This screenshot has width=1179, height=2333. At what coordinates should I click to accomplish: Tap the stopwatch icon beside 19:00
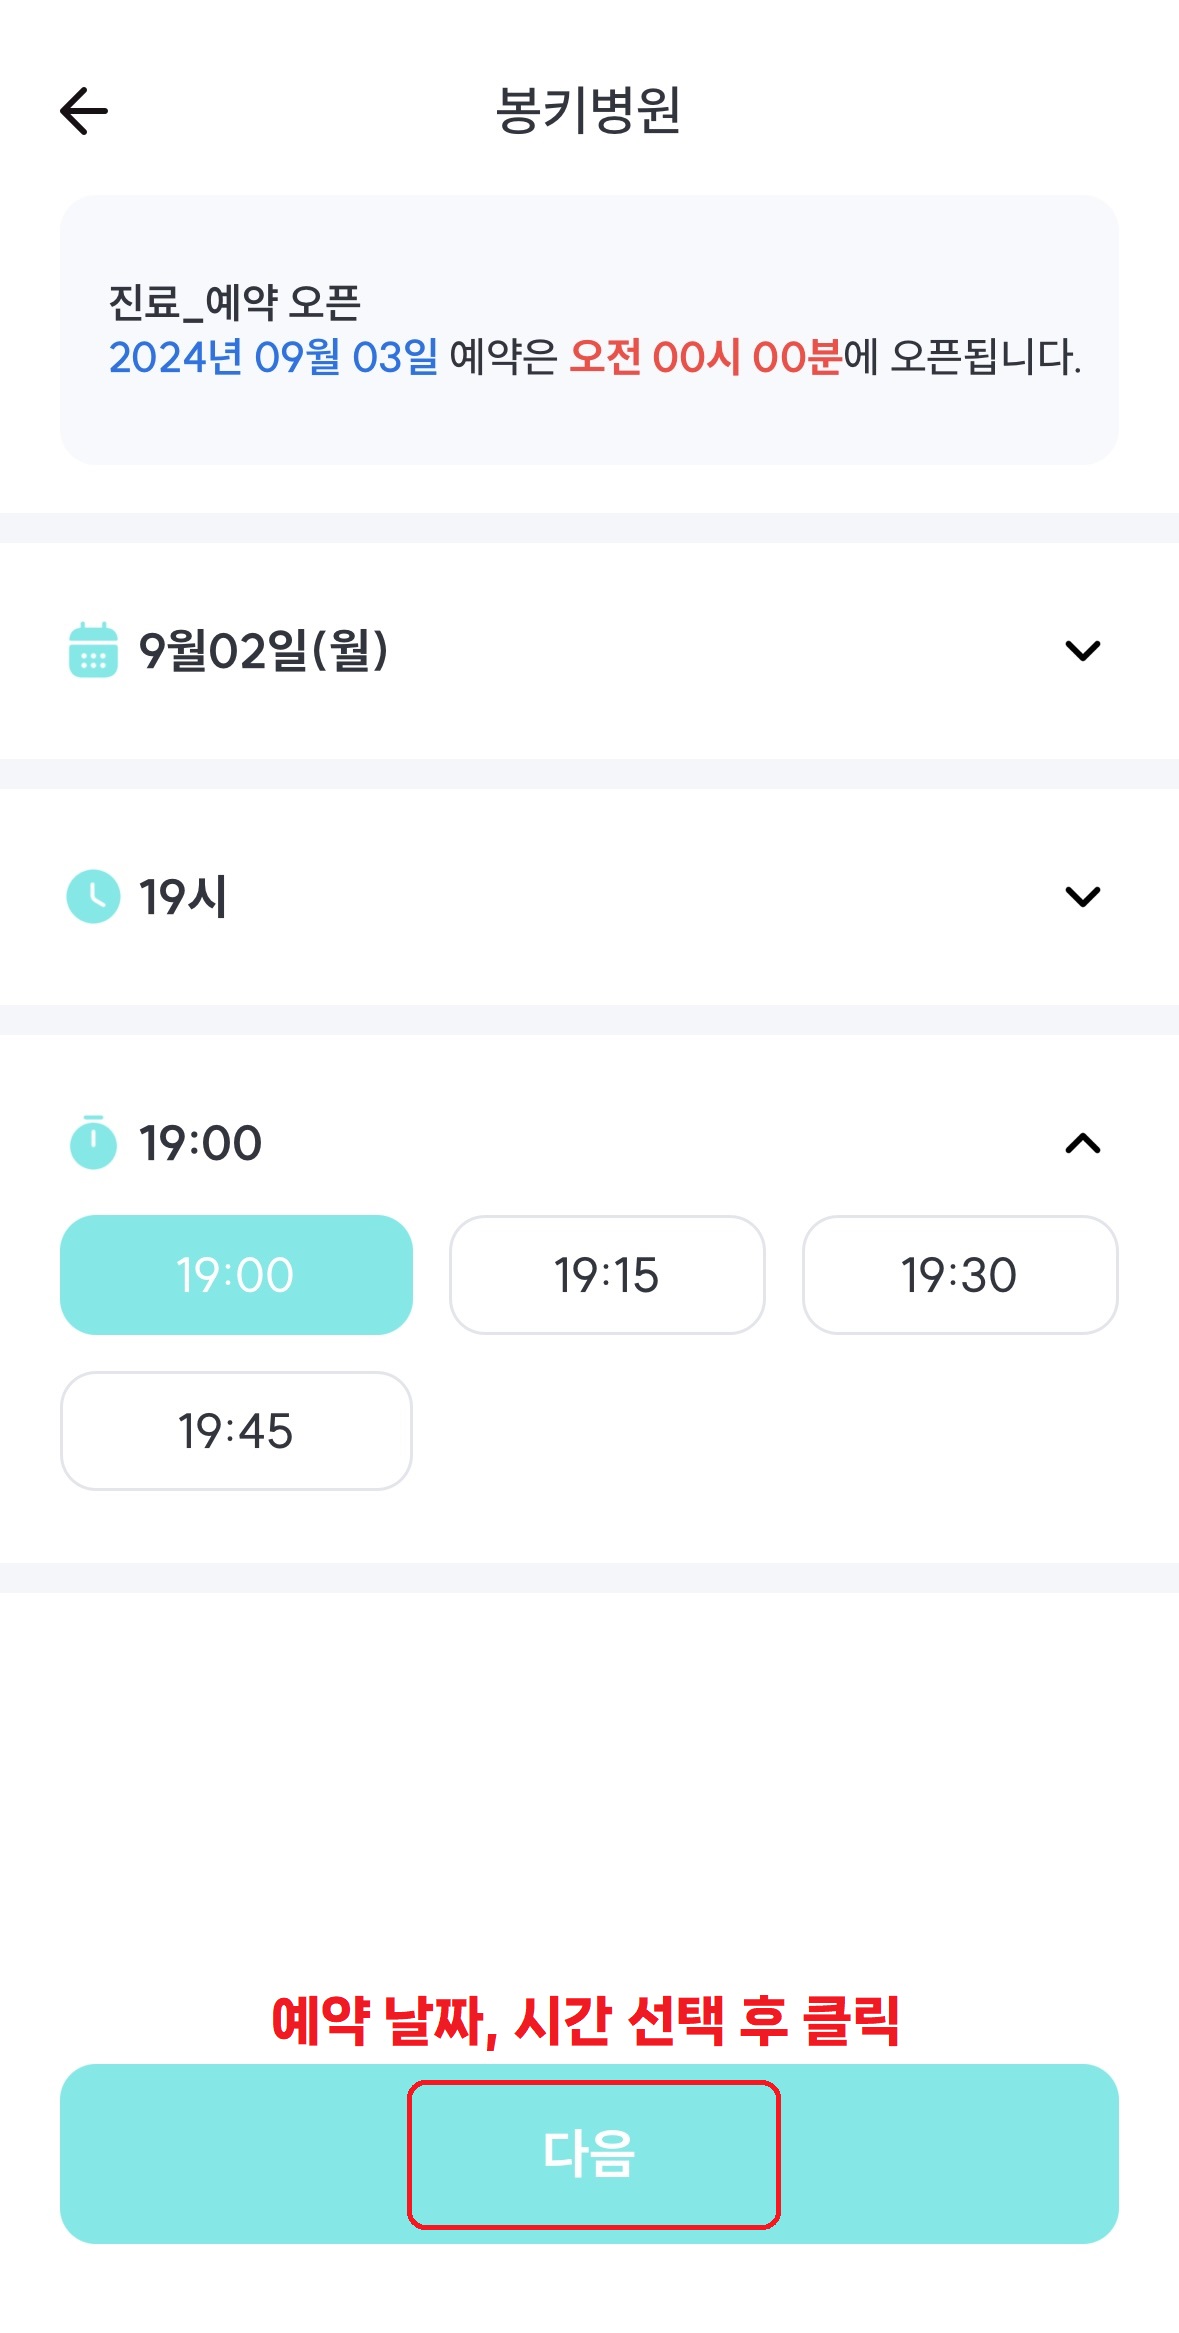[93, 1142]
